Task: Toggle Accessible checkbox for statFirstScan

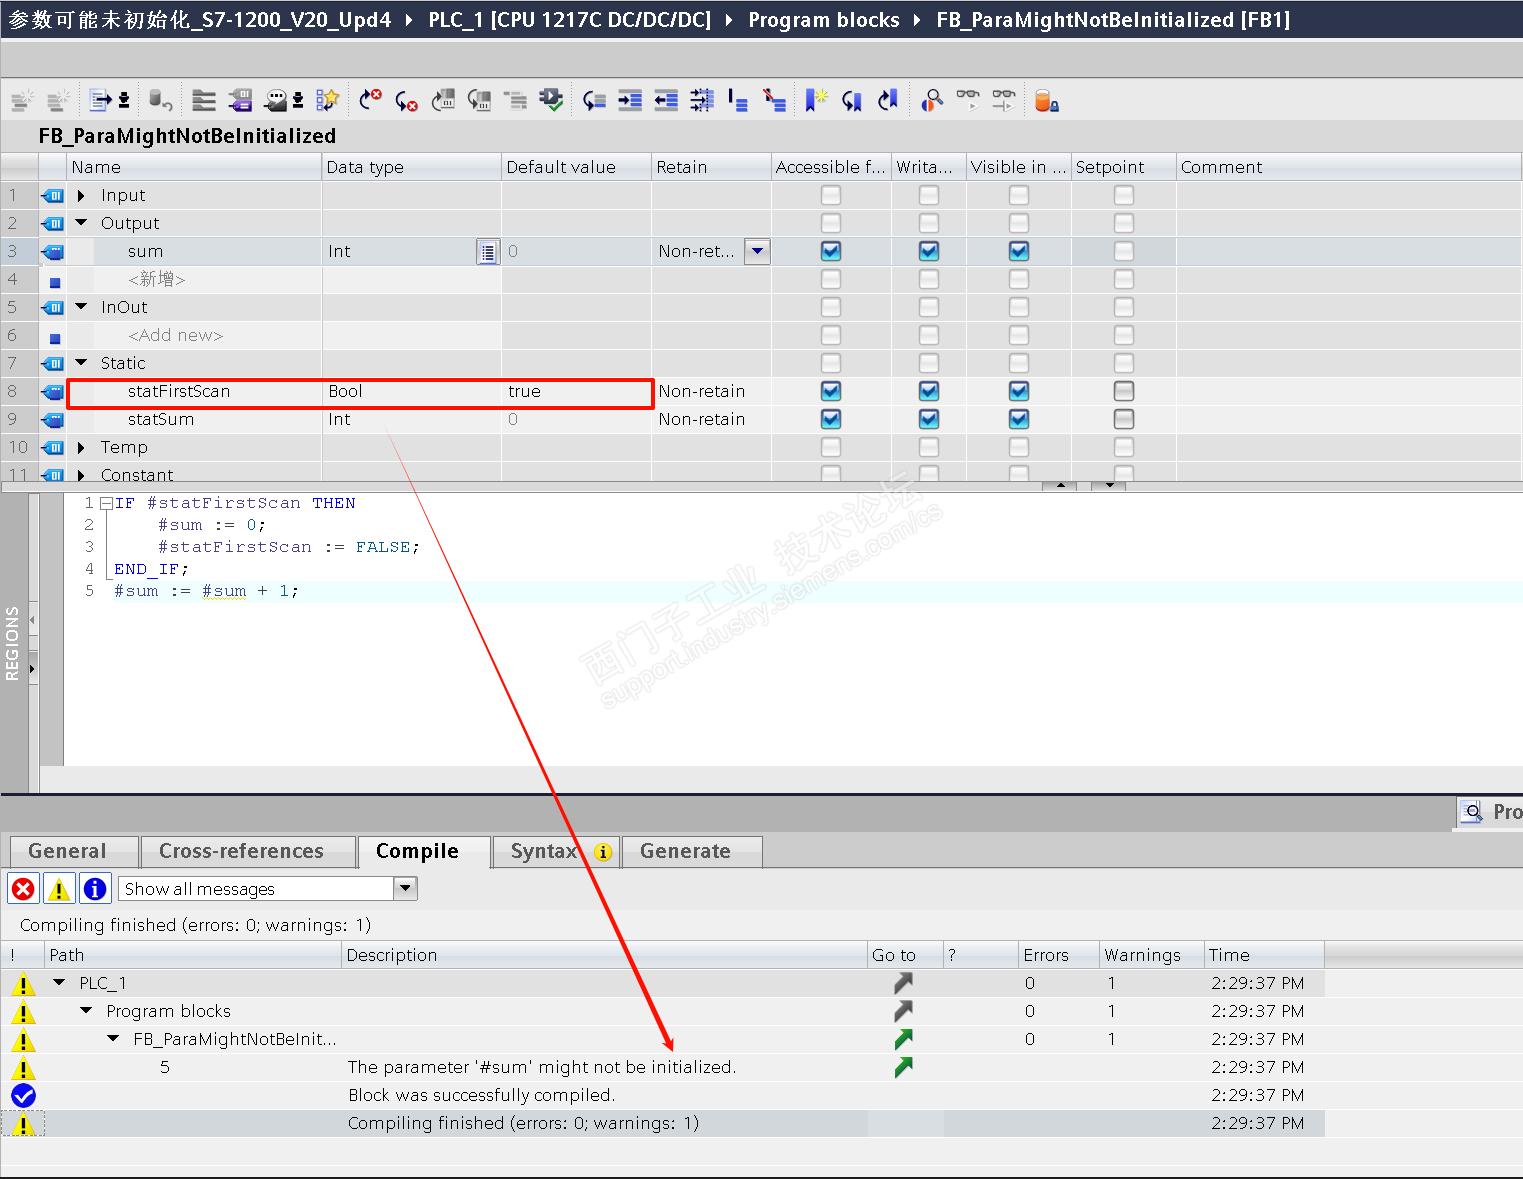Action: [831, 391]
